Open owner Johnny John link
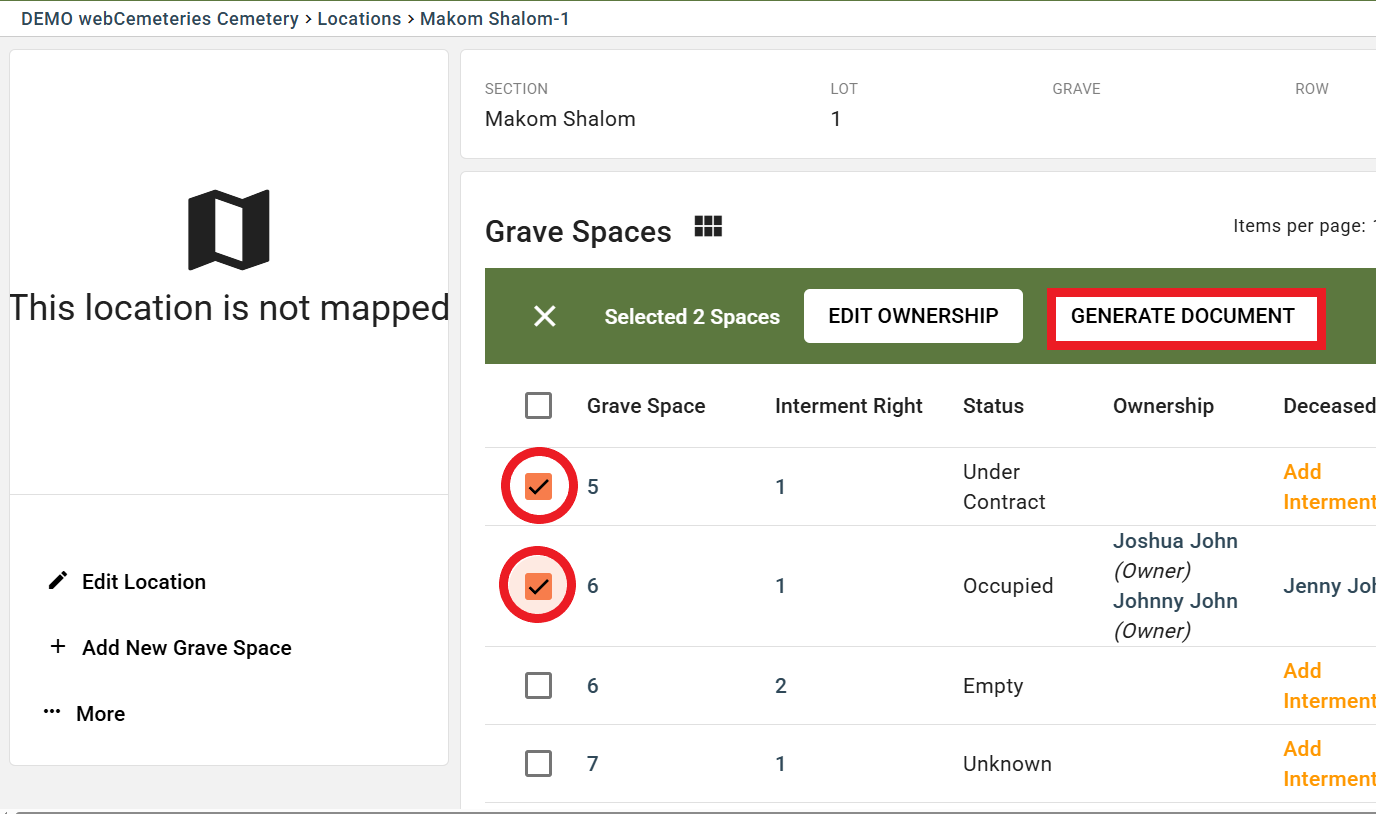This screenshot has height=814, width=1376. coord(1175,601)
